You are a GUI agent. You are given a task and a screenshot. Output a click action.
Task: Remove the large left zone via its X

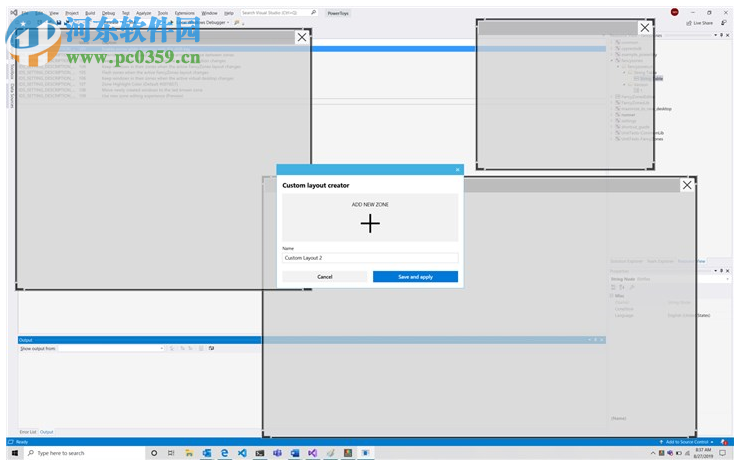coord(302,37)
